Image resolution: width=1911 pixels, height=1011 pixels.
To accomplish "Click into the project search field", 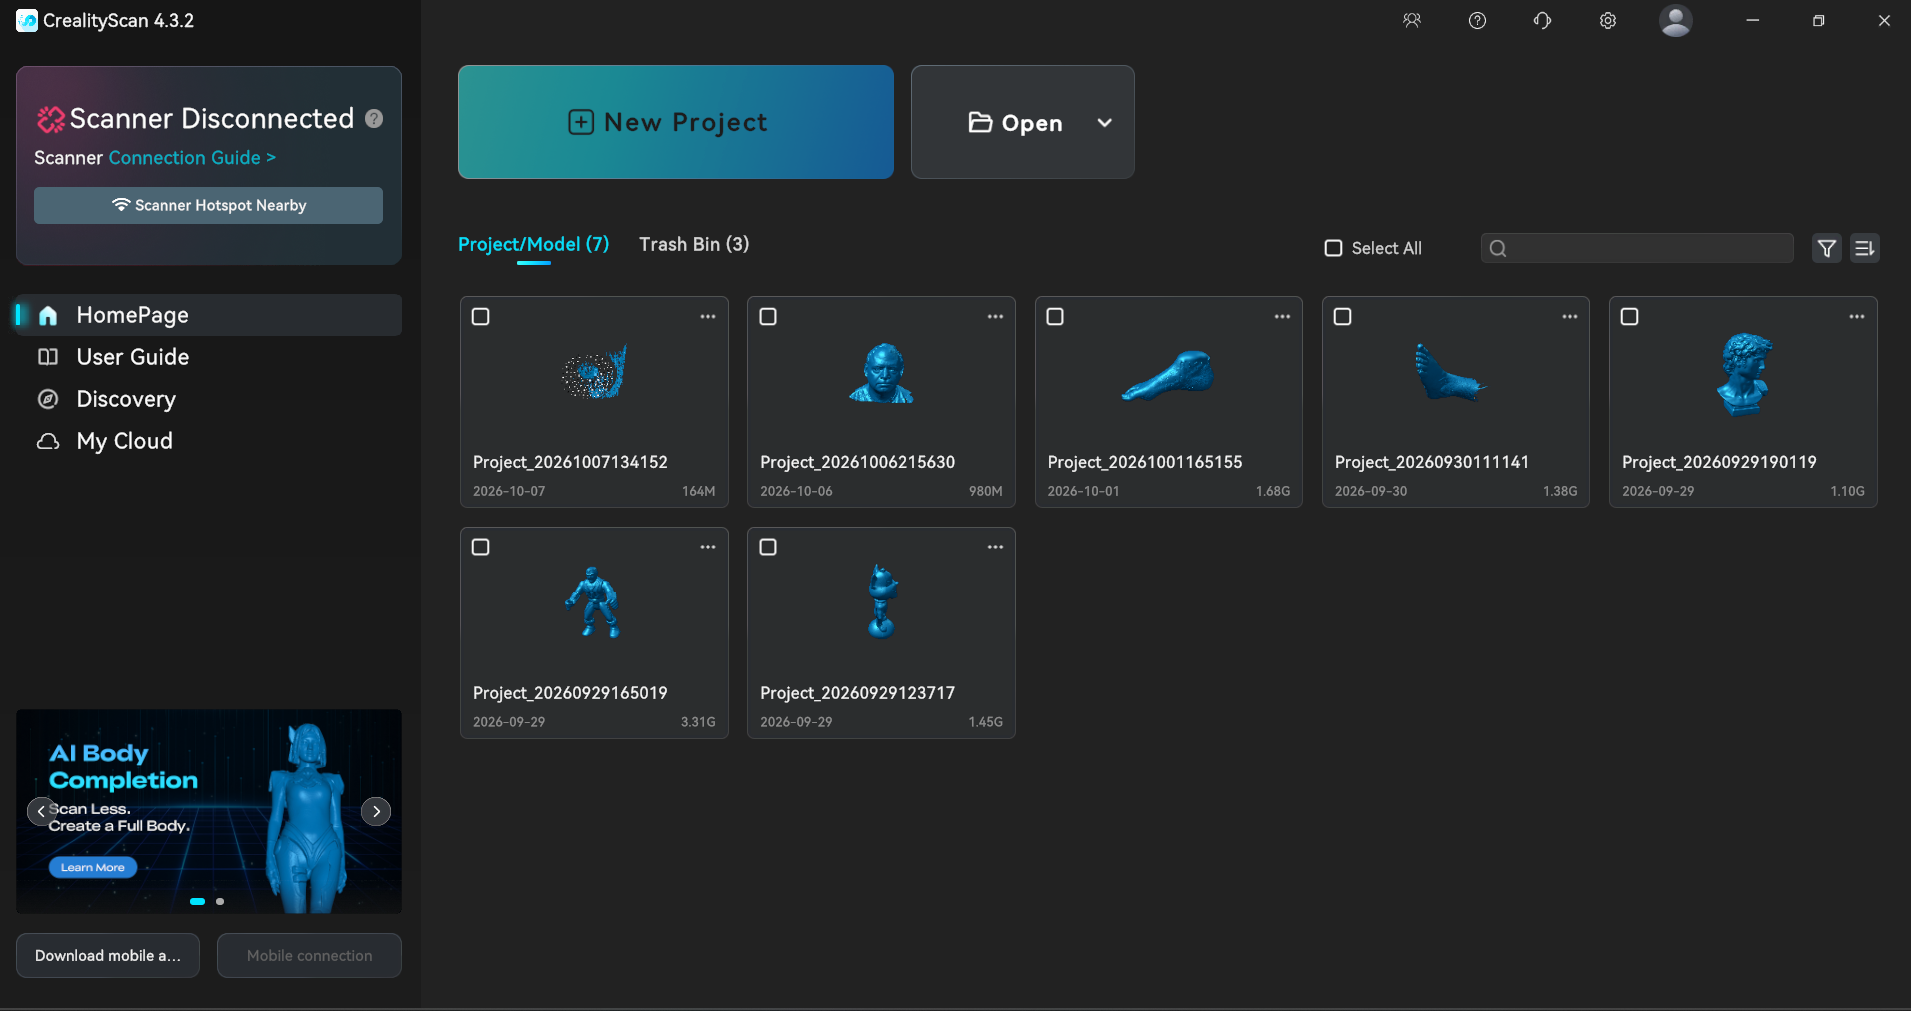I will [1637, 248].
